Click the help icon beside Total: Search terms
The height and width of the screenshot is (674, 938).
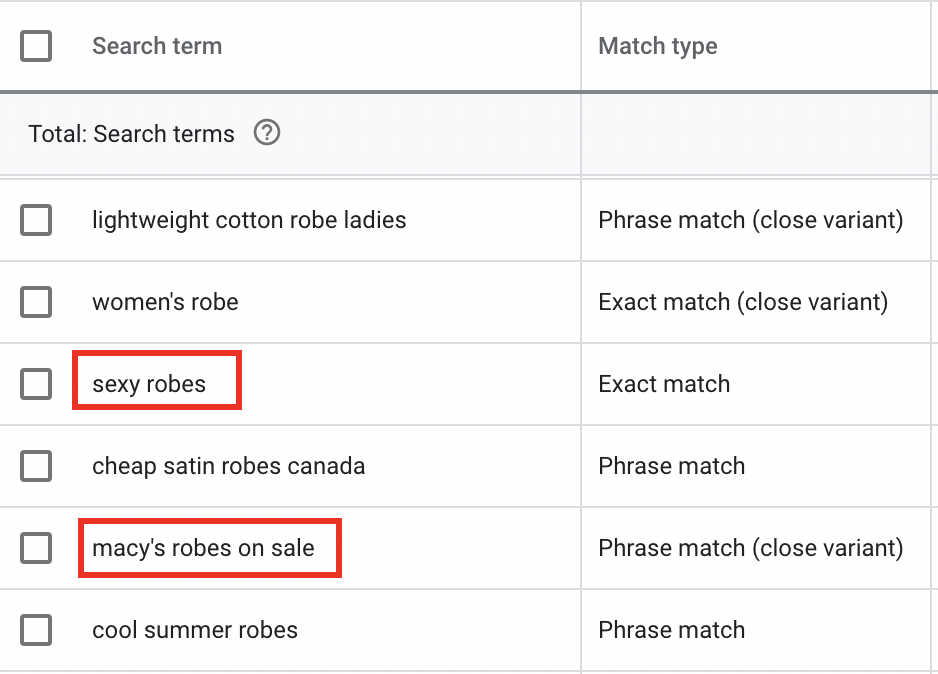[x=267, y=133]
